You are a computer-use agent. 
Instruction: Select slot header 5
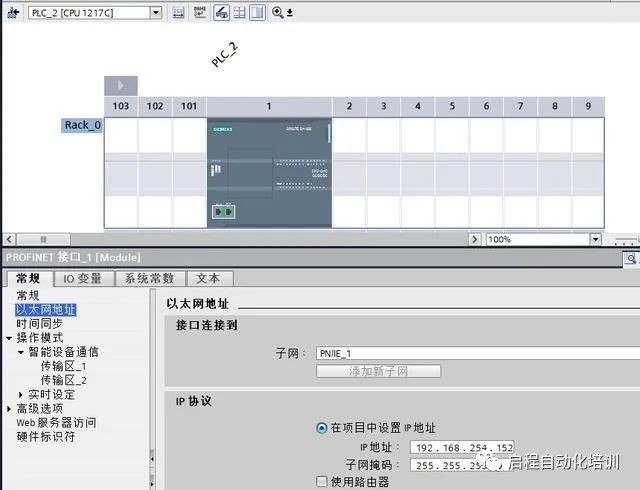452,106
